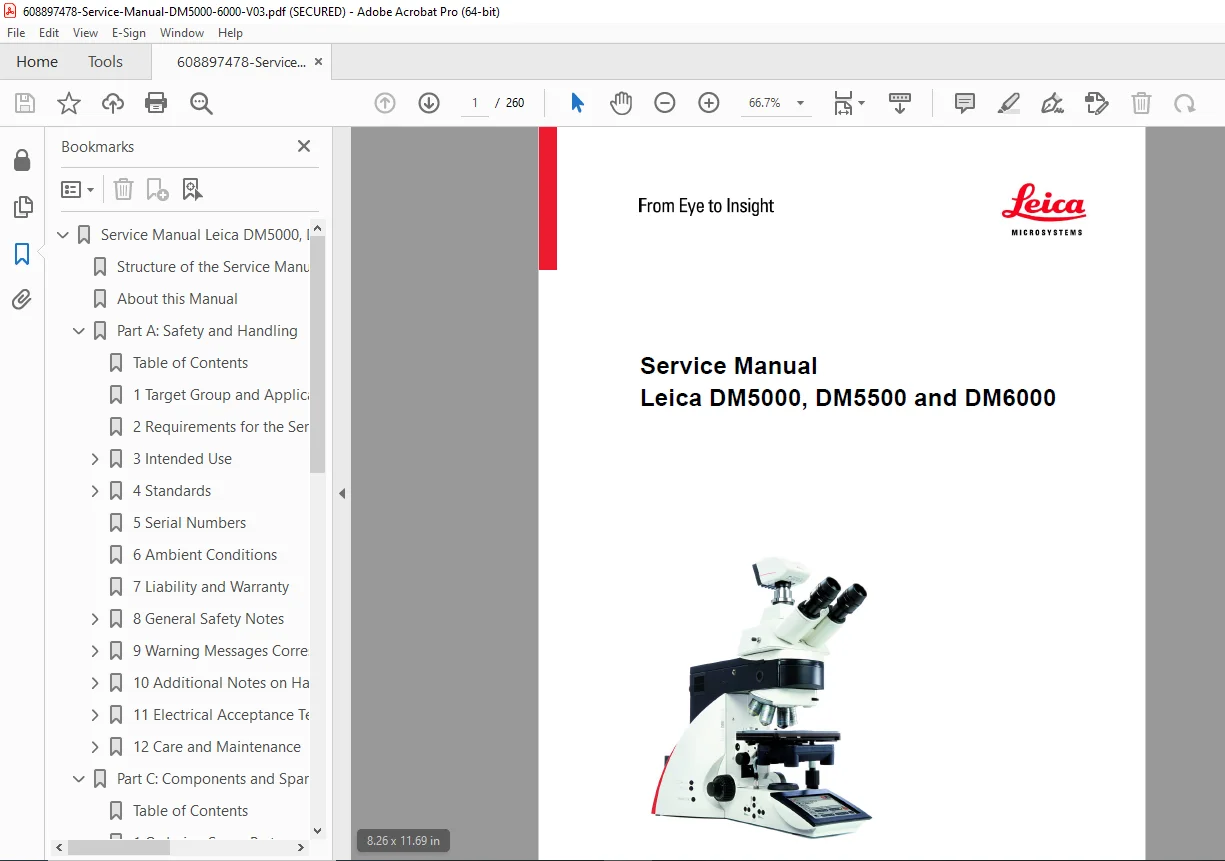
Task: Open the Window menu
Action: pos(182,33)
